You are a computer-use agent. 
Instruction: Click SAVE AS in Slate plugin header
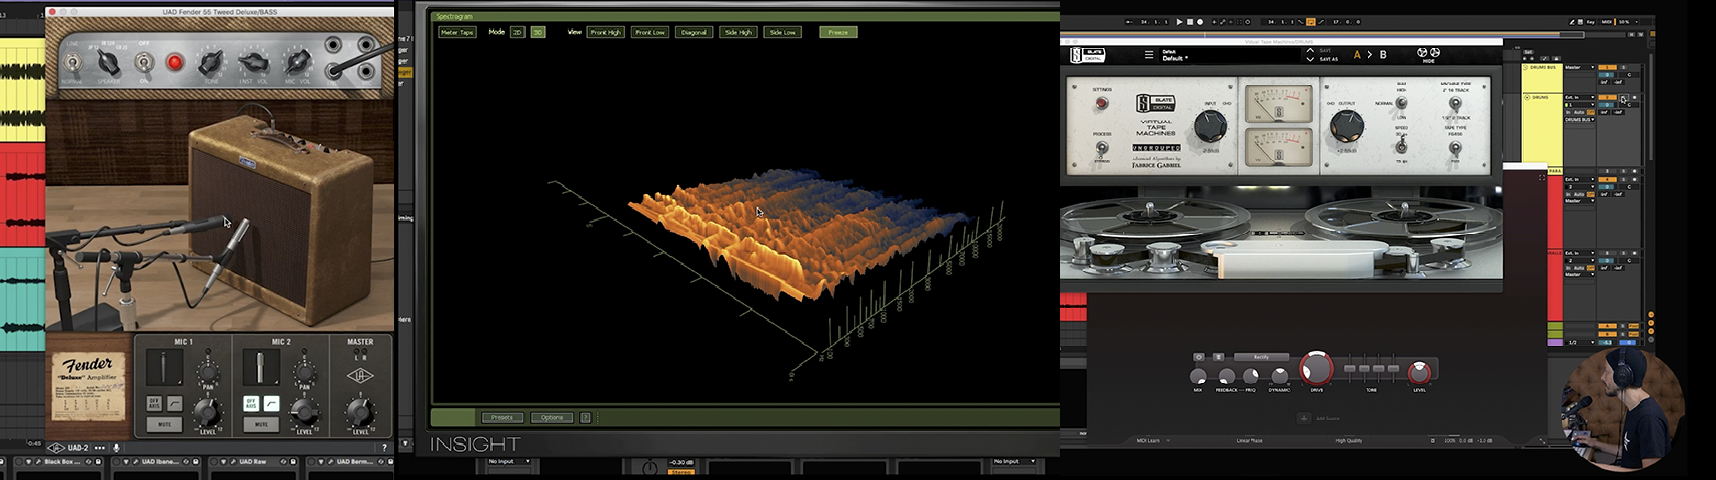pyautogui.click(x=1329, y=59)
